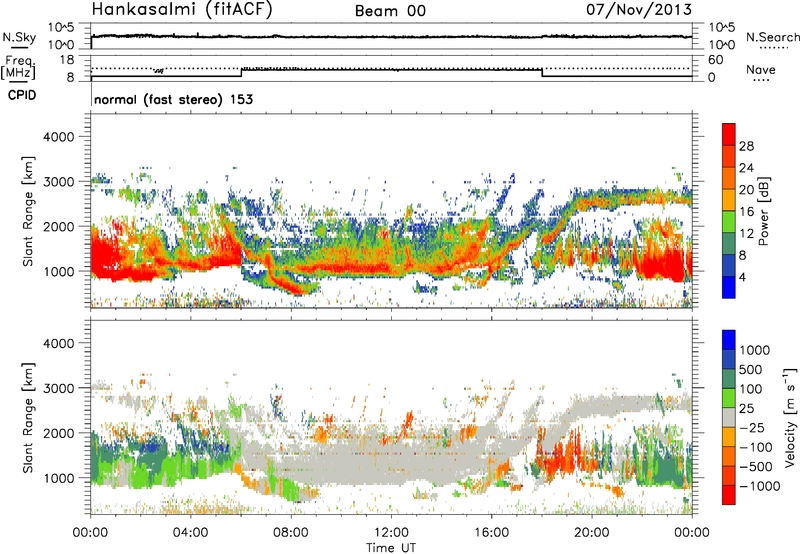Click the '18' frequency axis tick
The width and height of the screenshot is (800, 554).
pyautogui.click(x=67, y=60)
